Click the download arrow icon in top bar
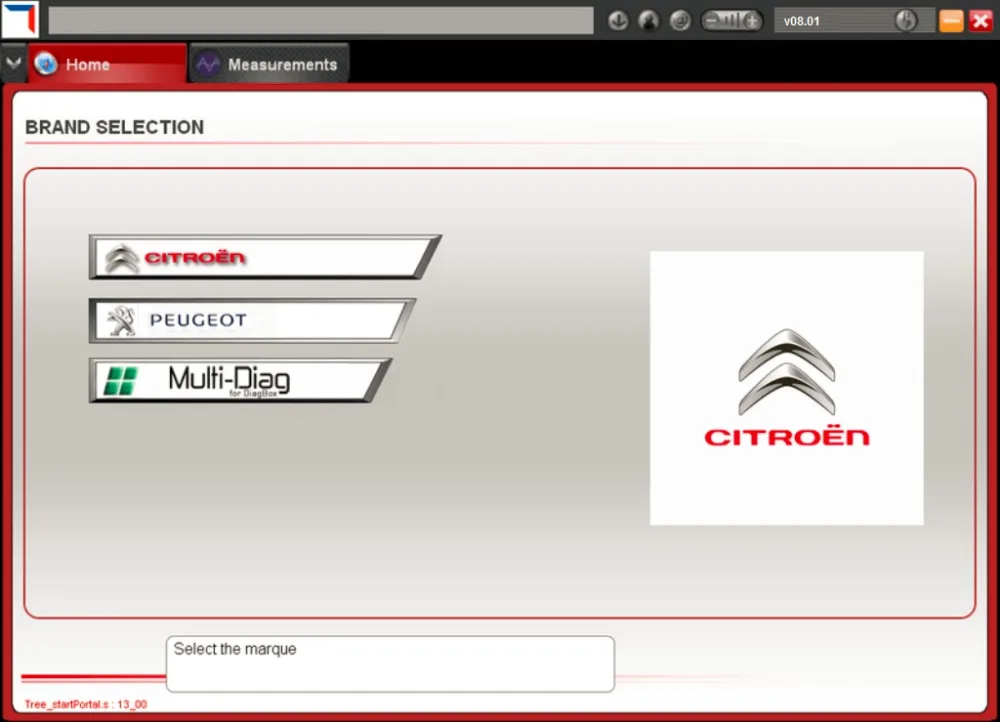Image resolution: width=1000 pixels, height=722 pixels. coord(617,21)
